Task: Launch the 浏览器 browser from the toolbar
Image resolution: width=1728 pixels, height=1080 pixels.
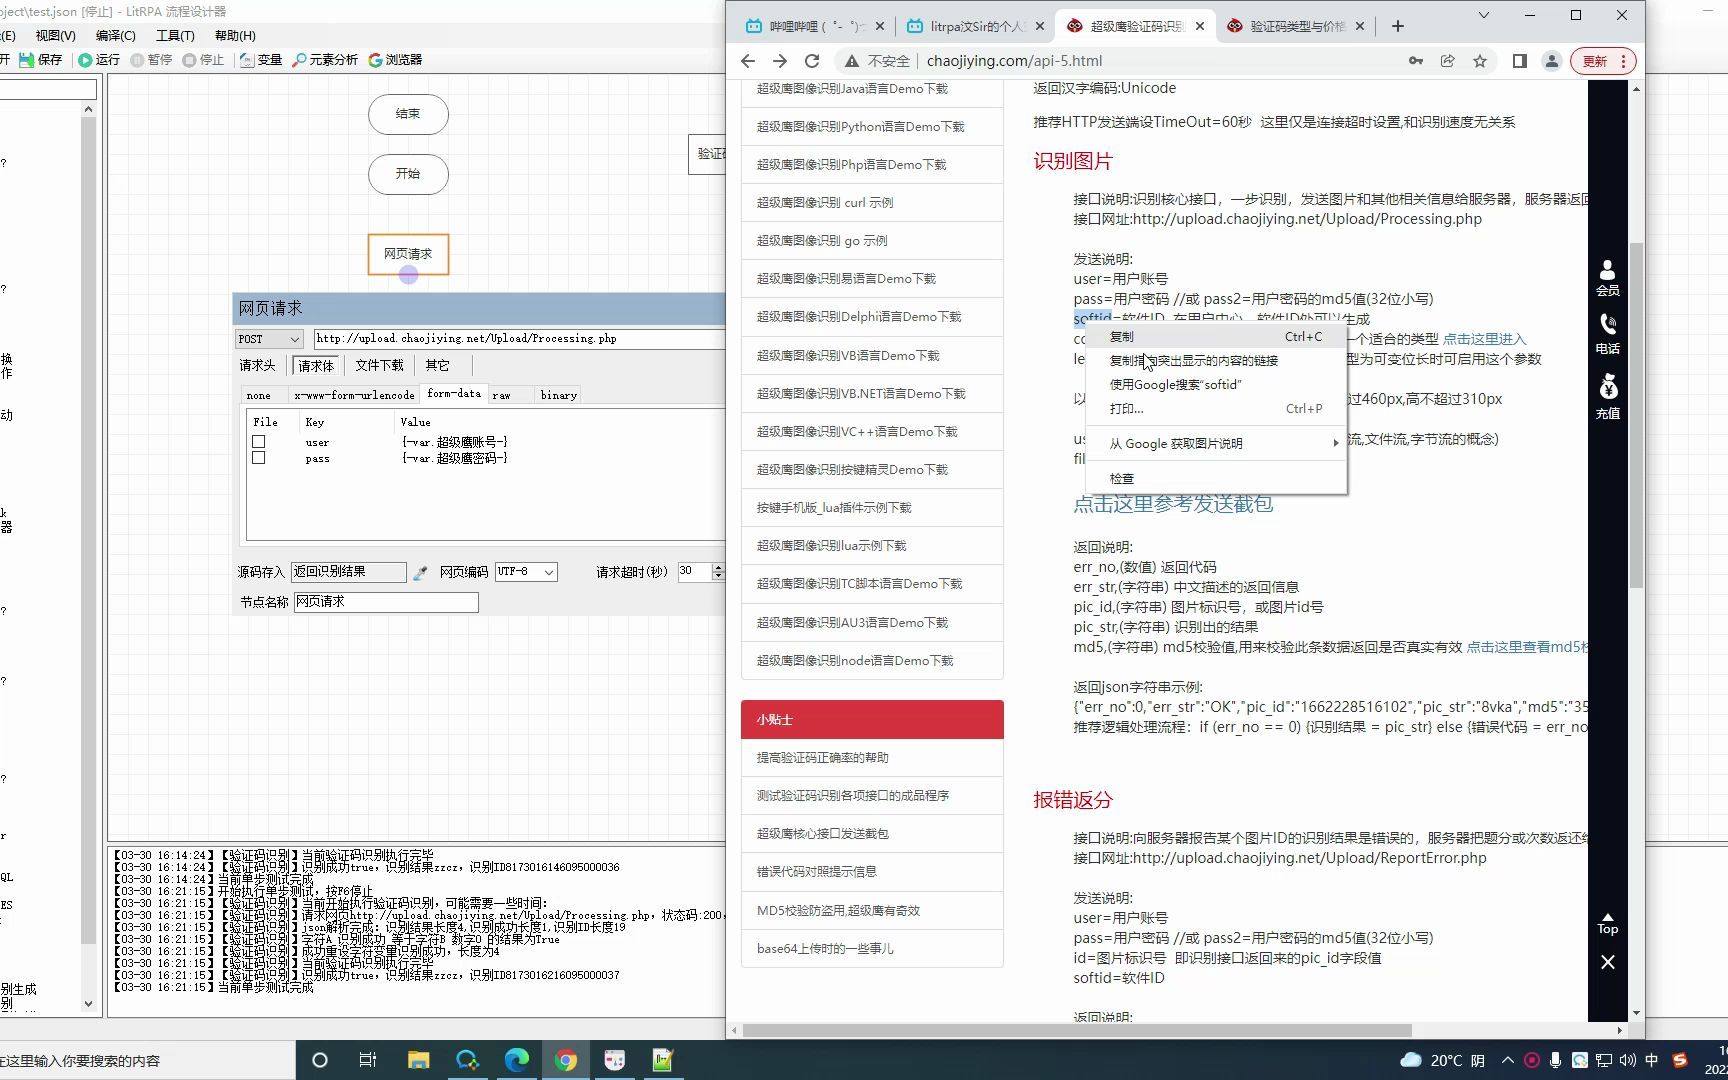Action: click(x=395, y=60)
